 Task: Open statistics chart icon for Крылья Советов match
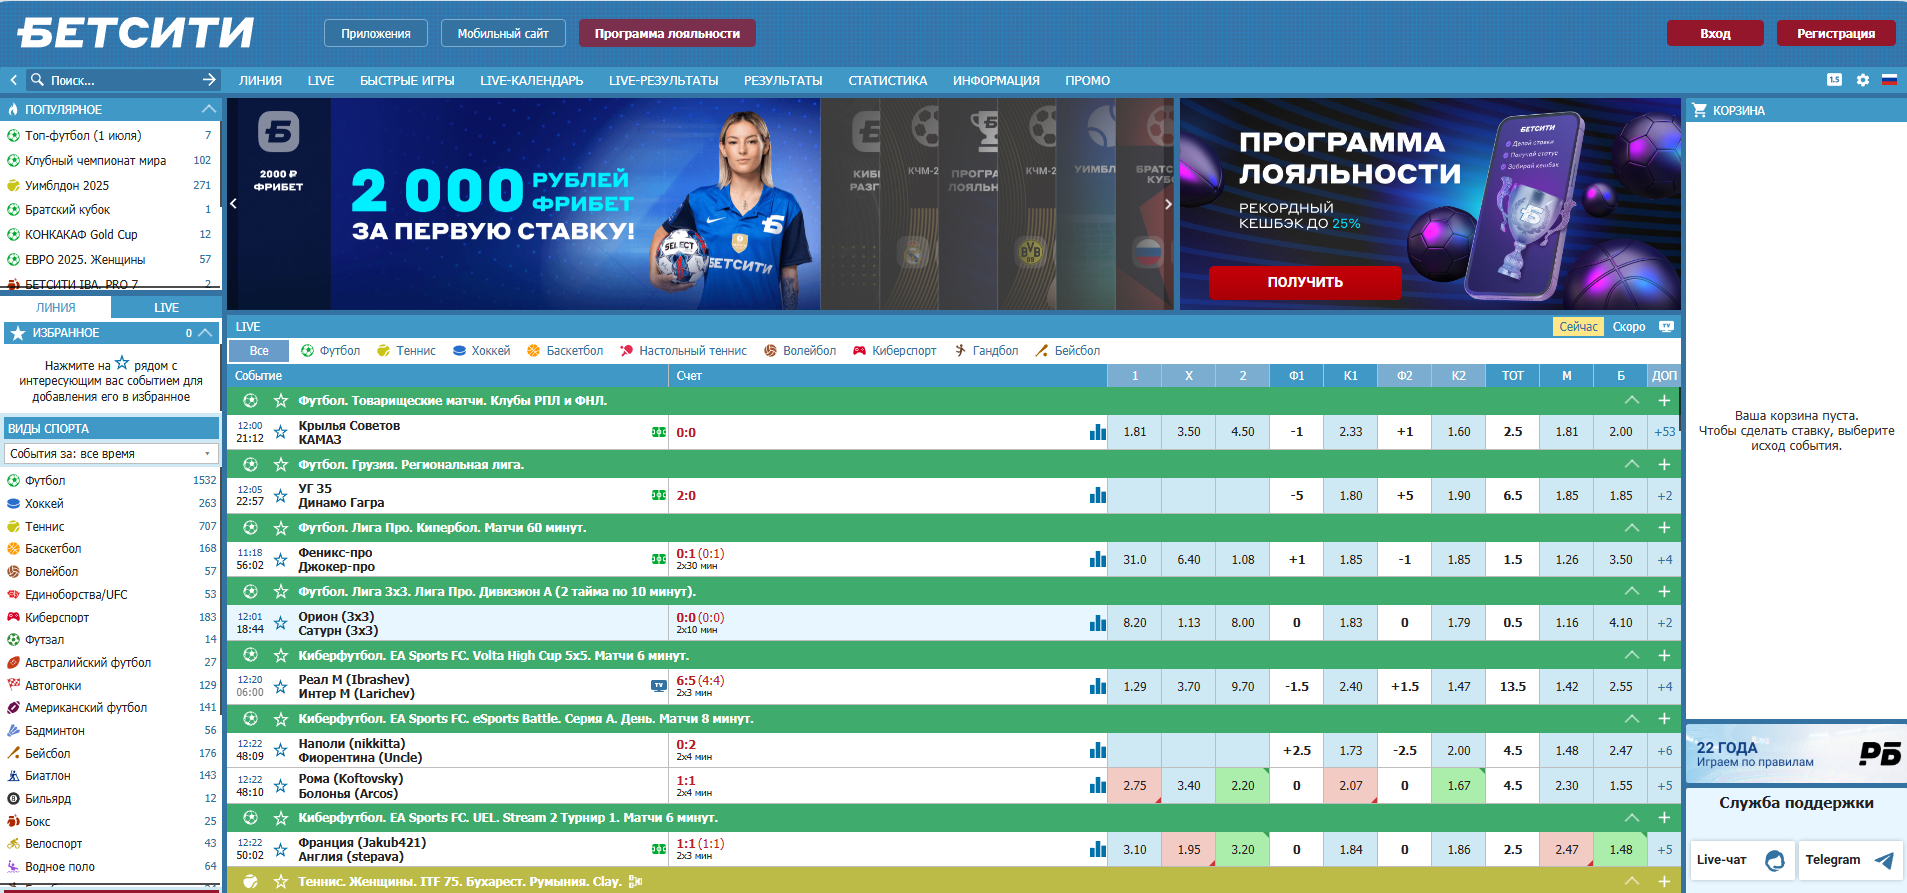[1098, 432]
